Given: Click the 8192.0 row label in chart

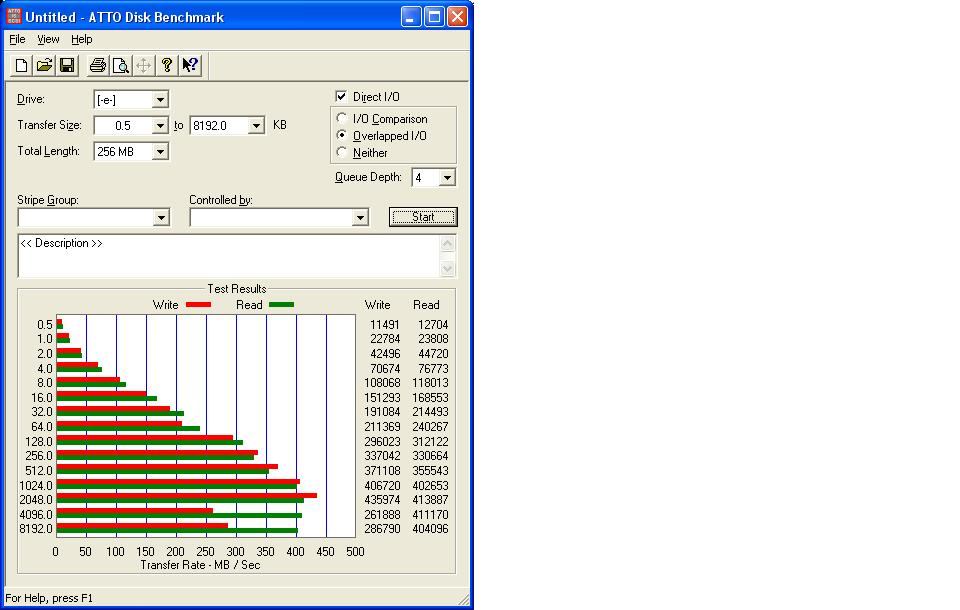Looking at the screenshot, I should pos(36,529).
